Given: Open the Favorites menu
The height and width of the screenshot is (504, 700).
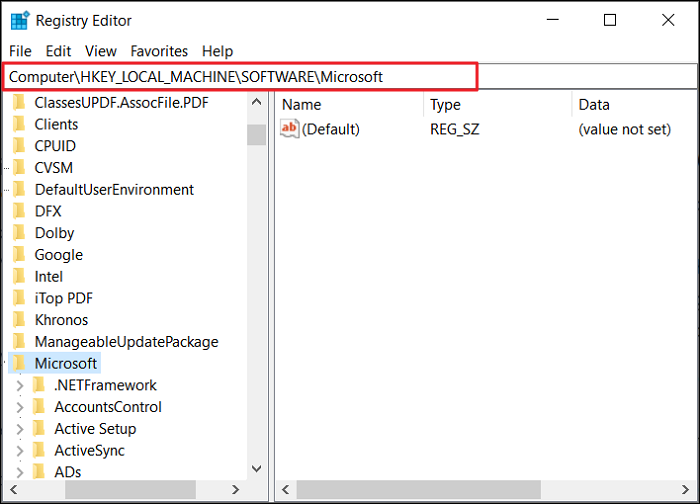Looking at the screenshot, I should click(x=159, y=51).
